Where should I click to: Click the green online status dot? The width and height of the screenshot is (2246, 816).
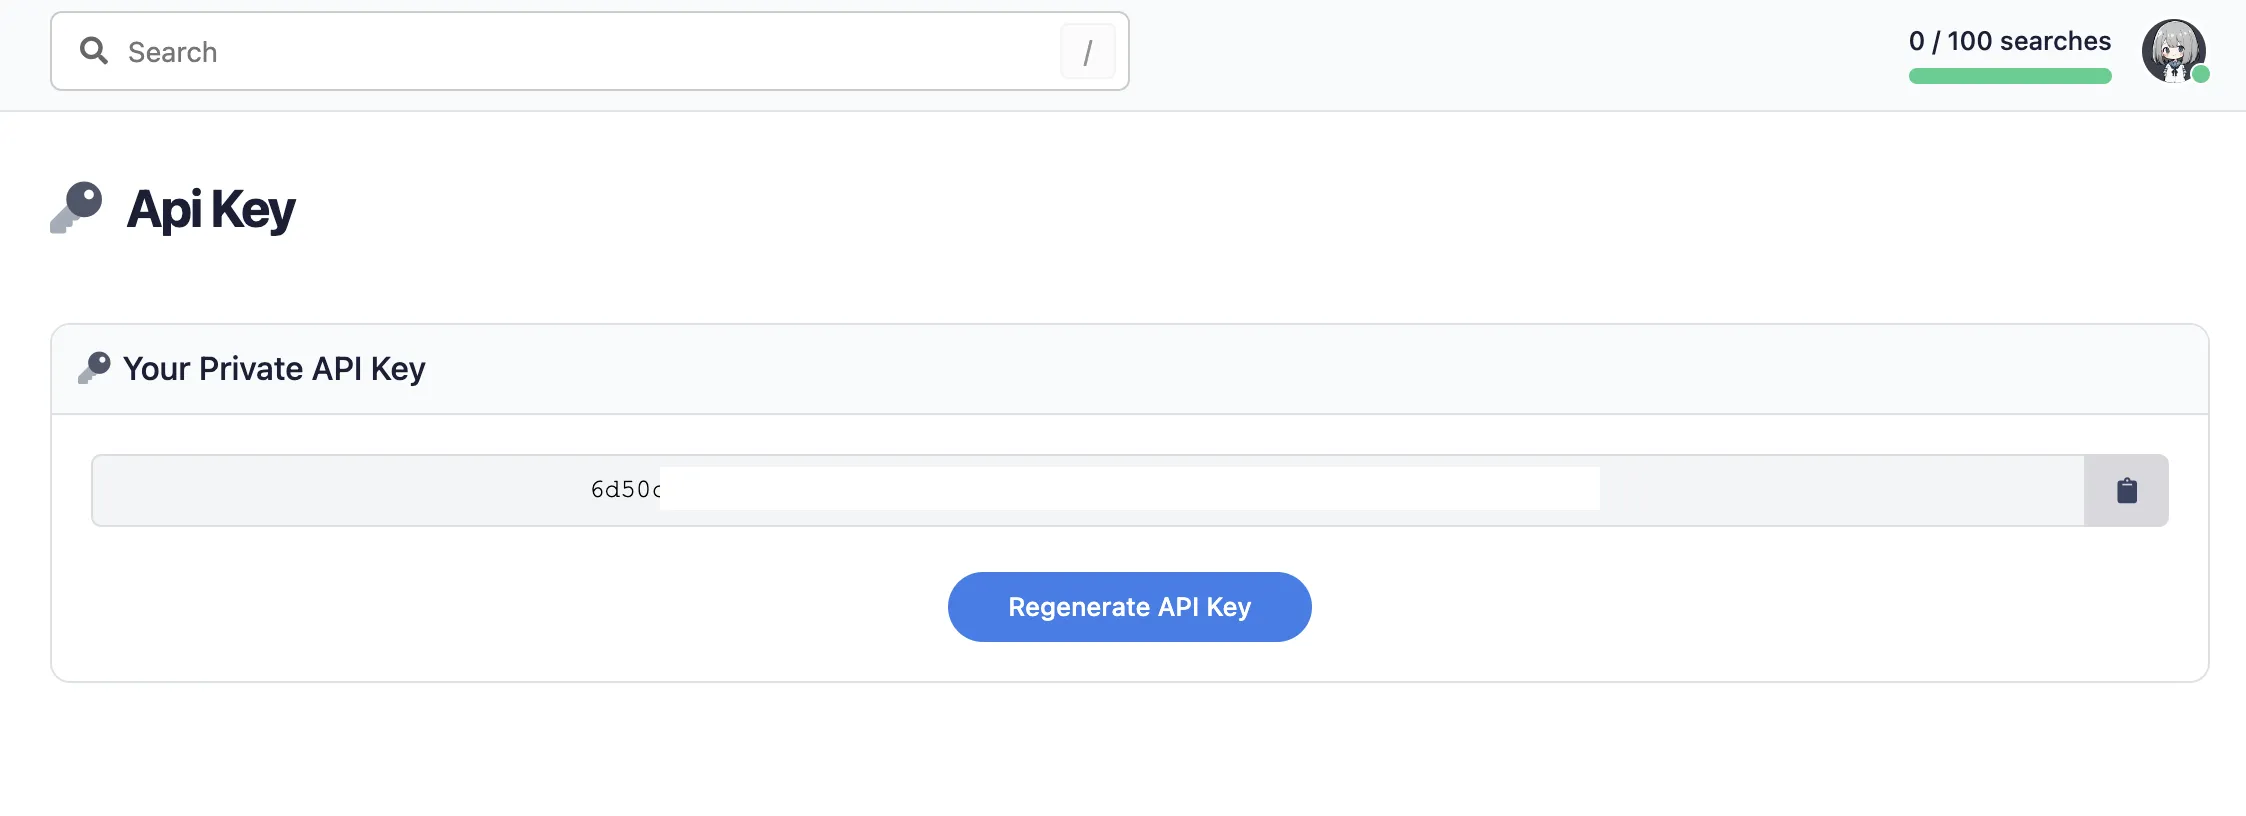click(2200, 74)
